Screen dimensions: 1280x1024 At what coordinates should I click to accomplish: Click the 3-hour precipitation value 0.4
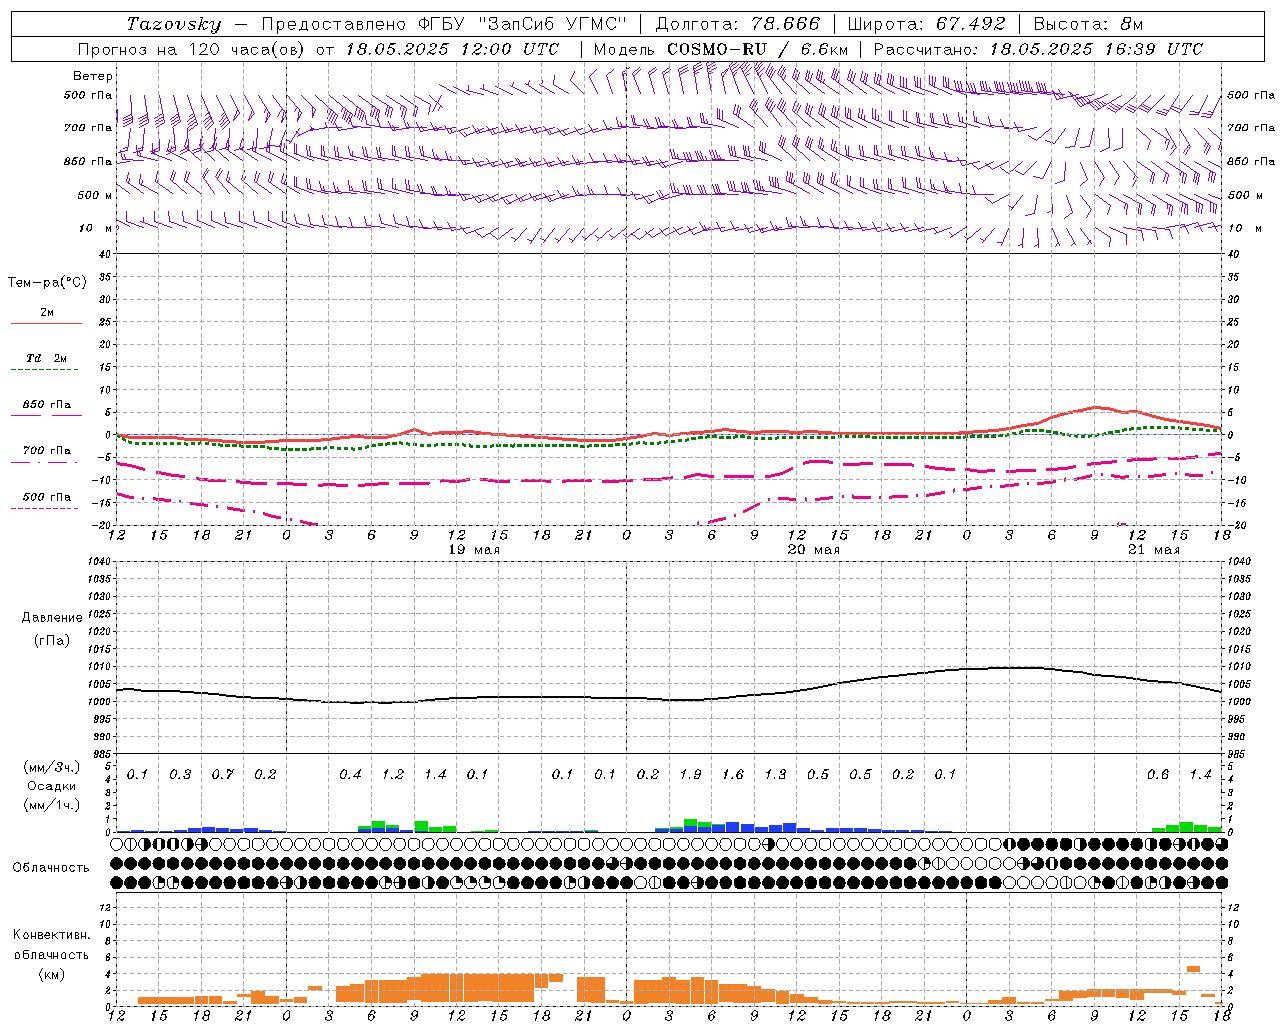tap(350, 775)
